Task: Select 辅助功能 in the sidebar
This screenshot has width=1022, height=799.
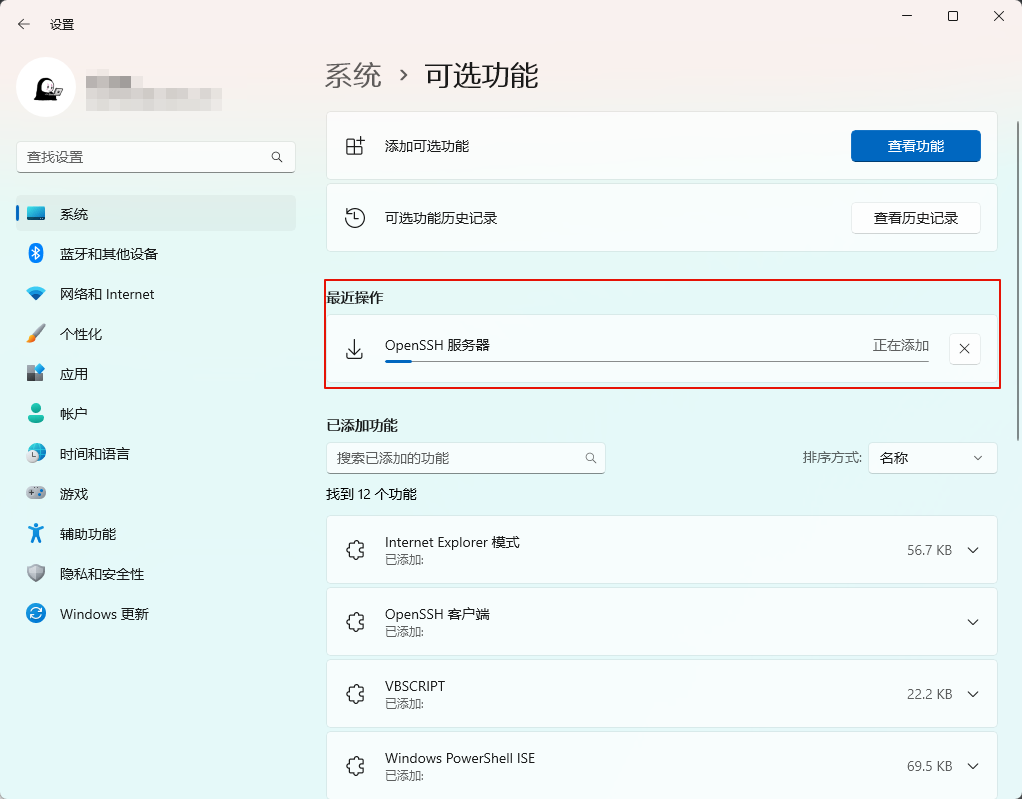Action: (87, 534)
